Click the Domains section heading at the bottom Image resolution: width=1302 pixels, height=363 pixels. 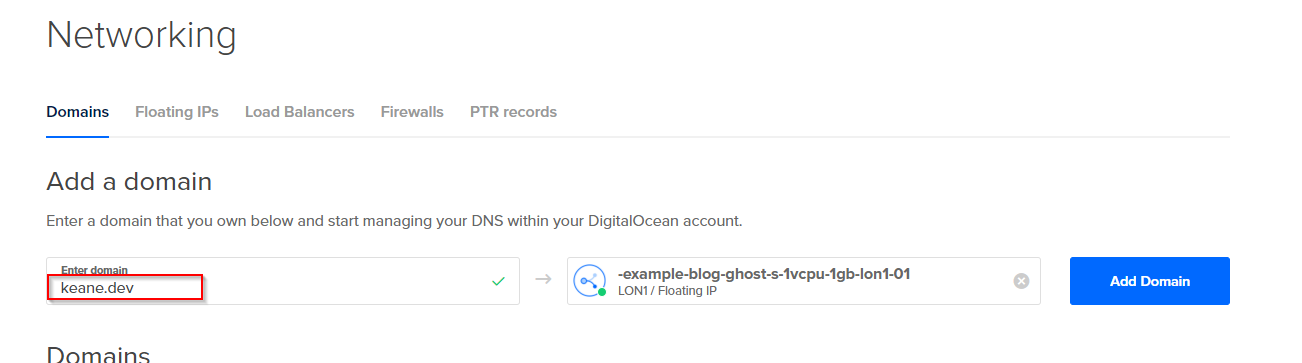(98, 353)
